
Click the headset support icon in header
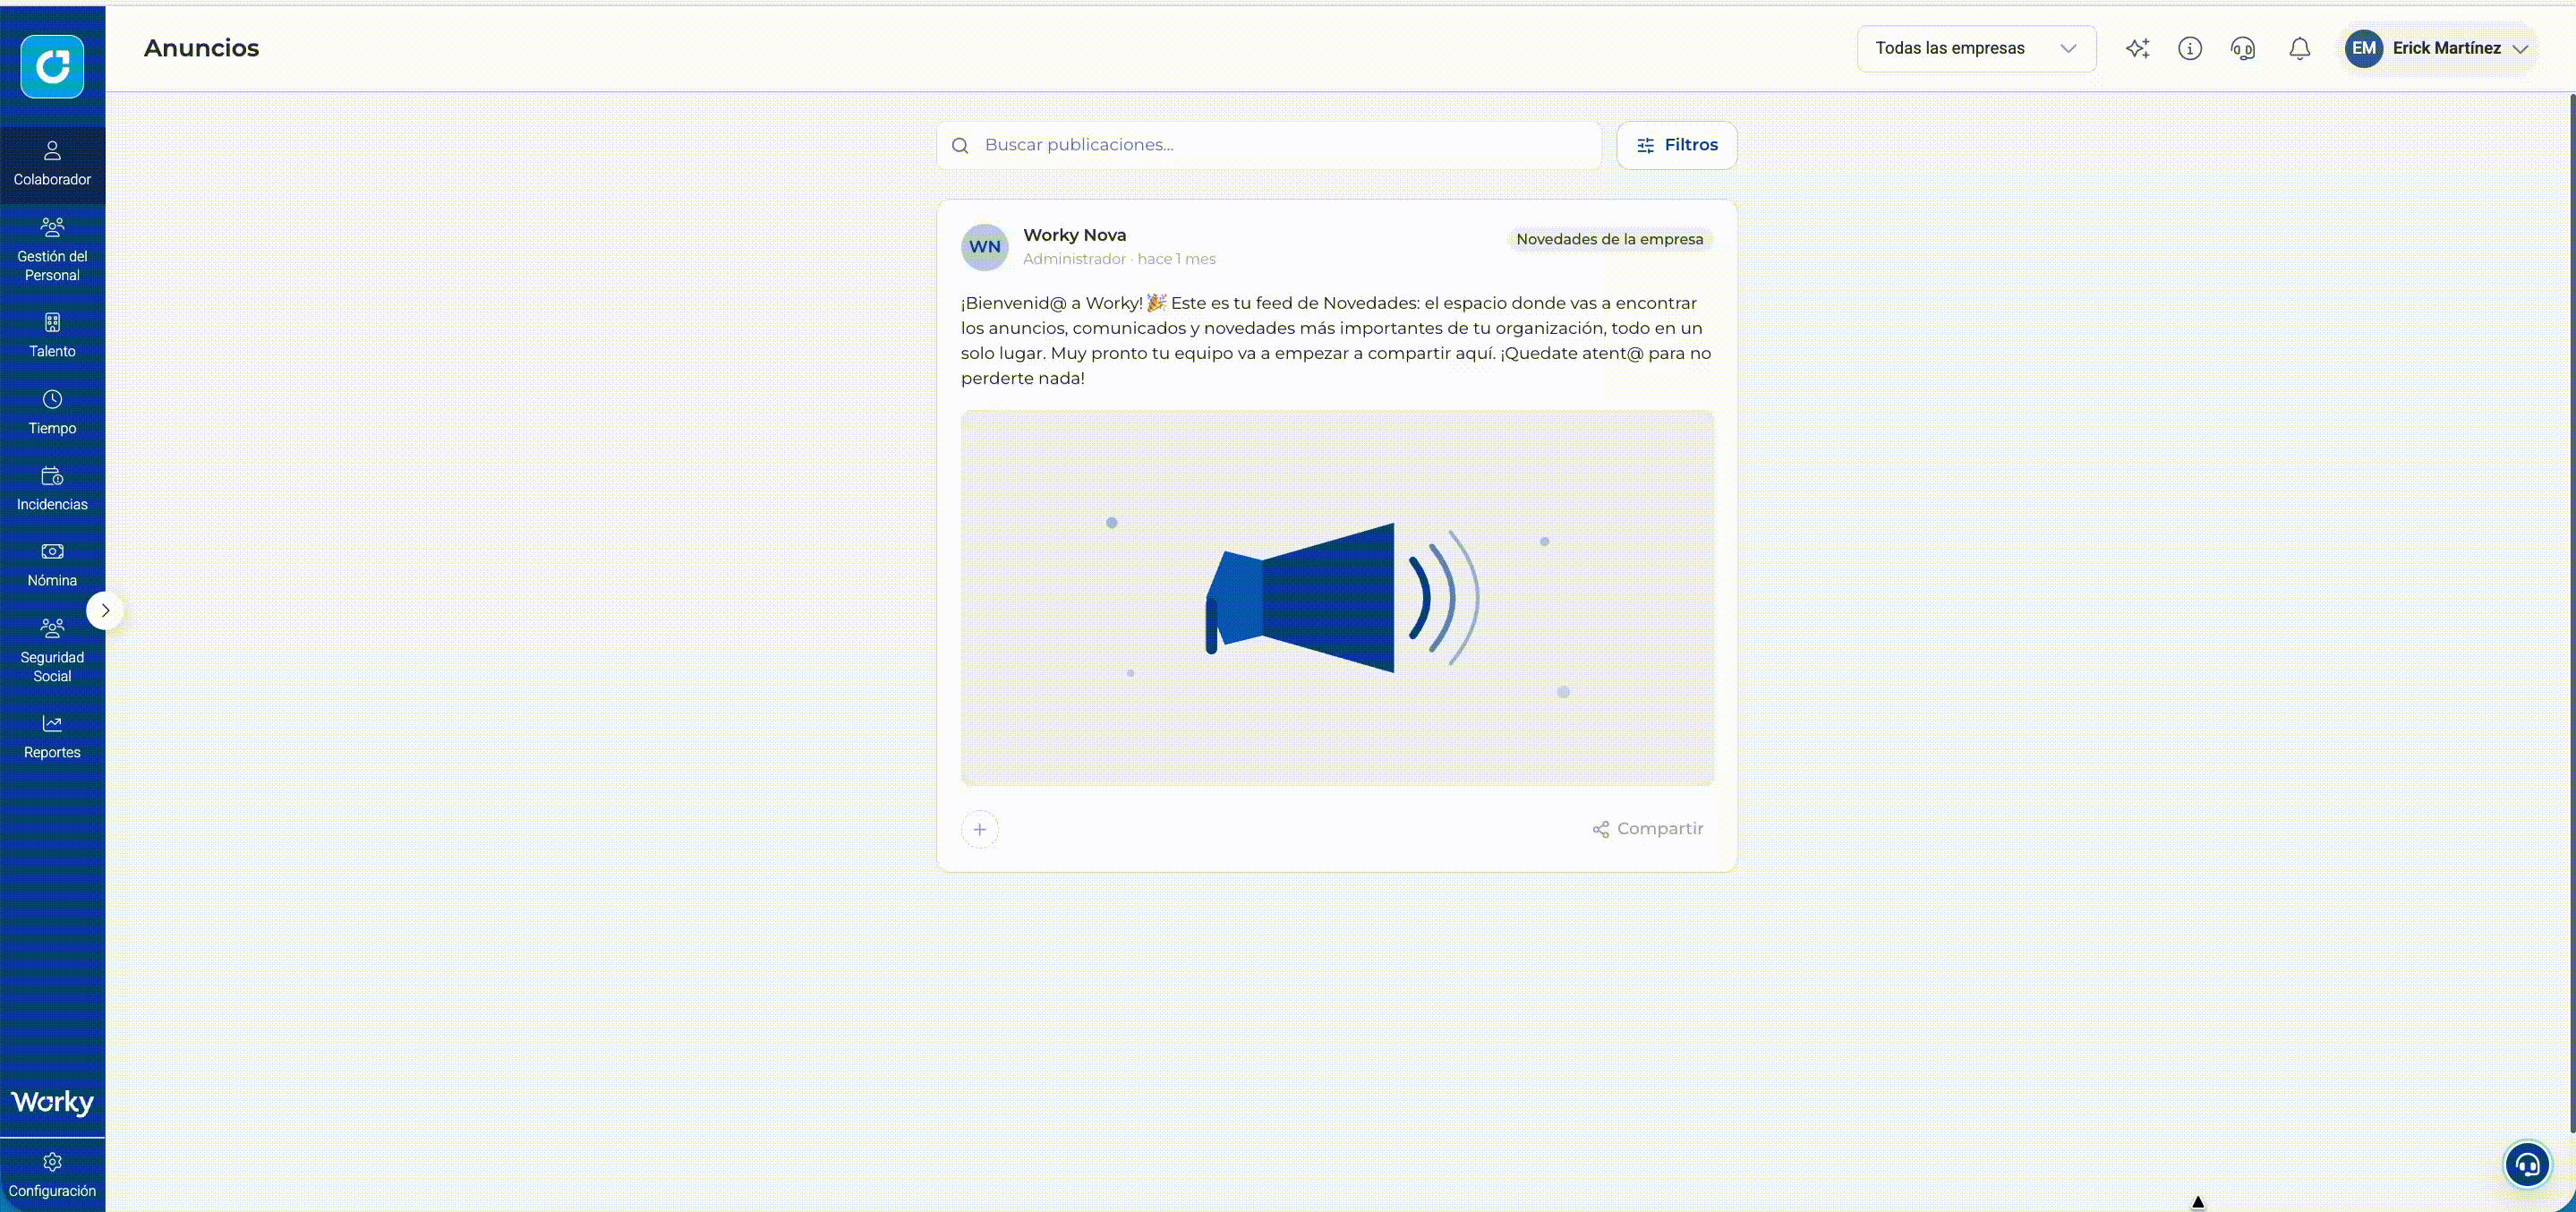click(2243, 48)
